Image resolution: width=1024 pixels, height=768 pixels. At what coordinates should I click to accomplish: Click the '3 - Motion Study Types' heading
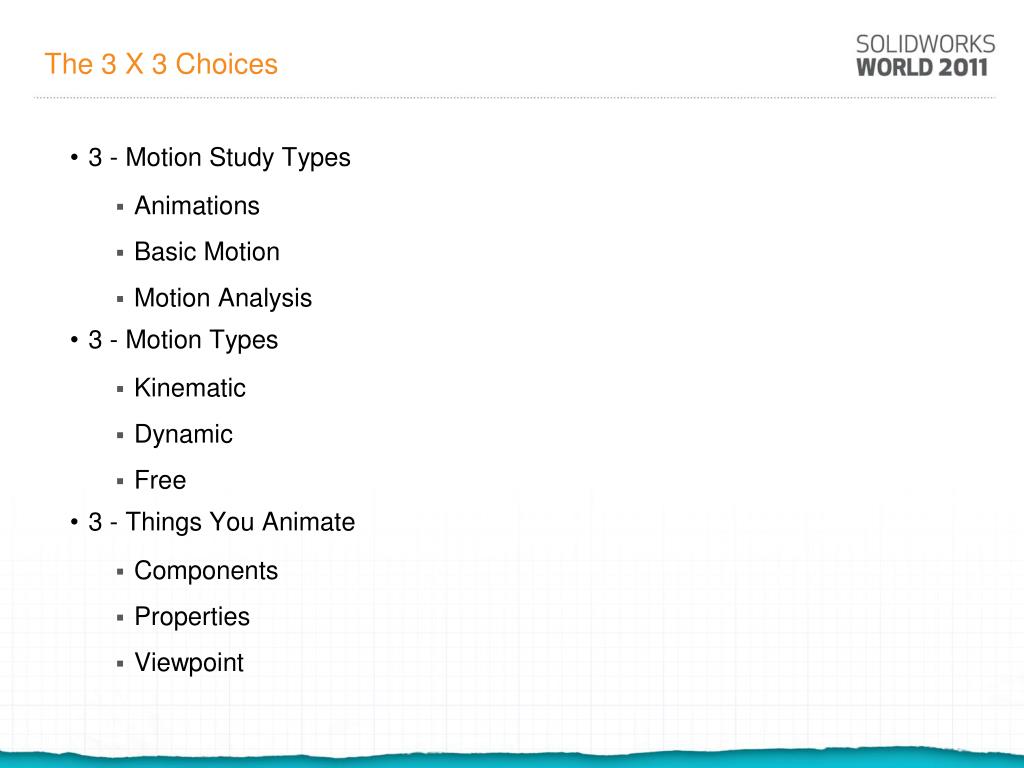coord(219,158)
